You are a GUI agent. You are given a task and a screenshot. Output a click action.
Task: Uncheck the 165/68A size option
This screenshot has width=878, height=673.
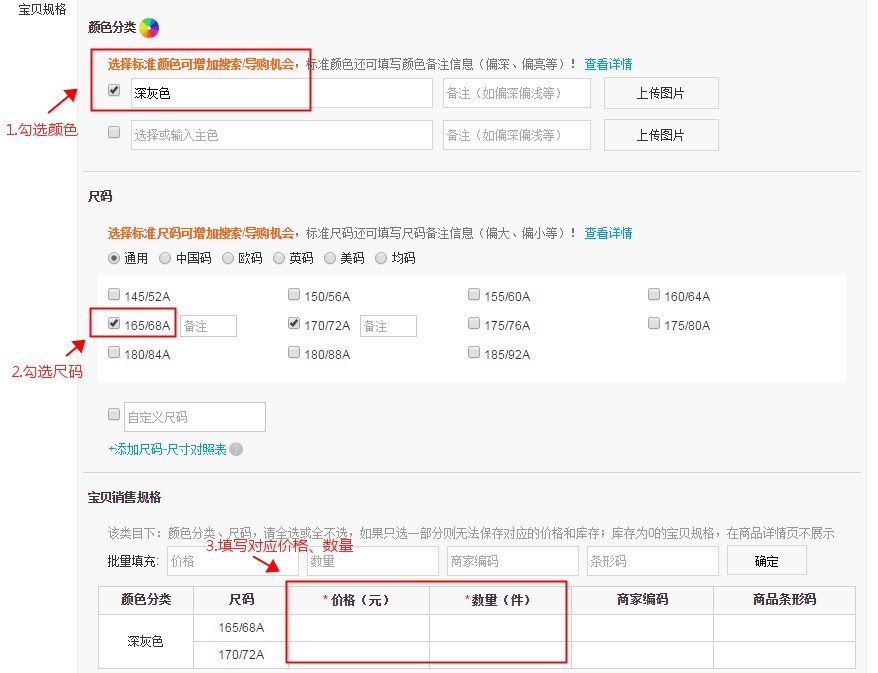click(113, 323)
